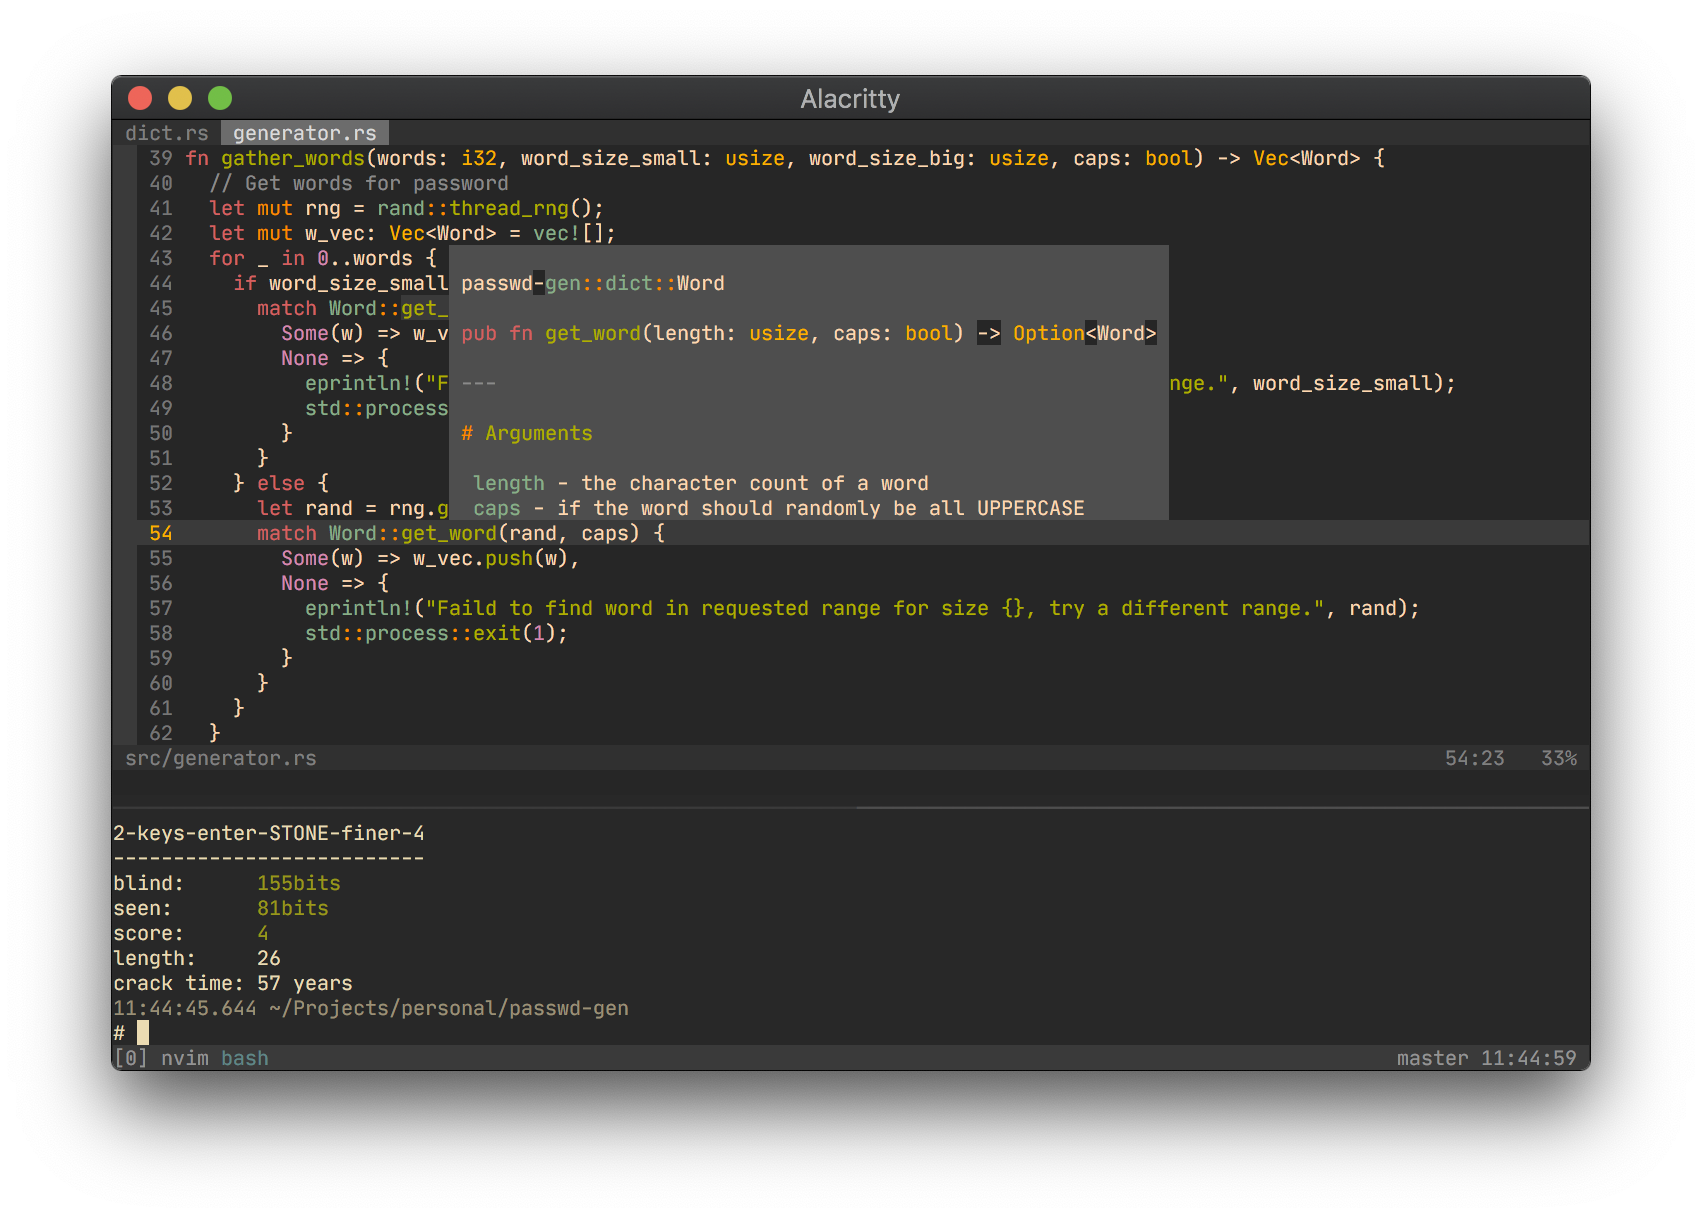The width and height of the screenshot is (1702, 1218).
Task: Click line number 54 in the gutter
Action: [160, 533]
